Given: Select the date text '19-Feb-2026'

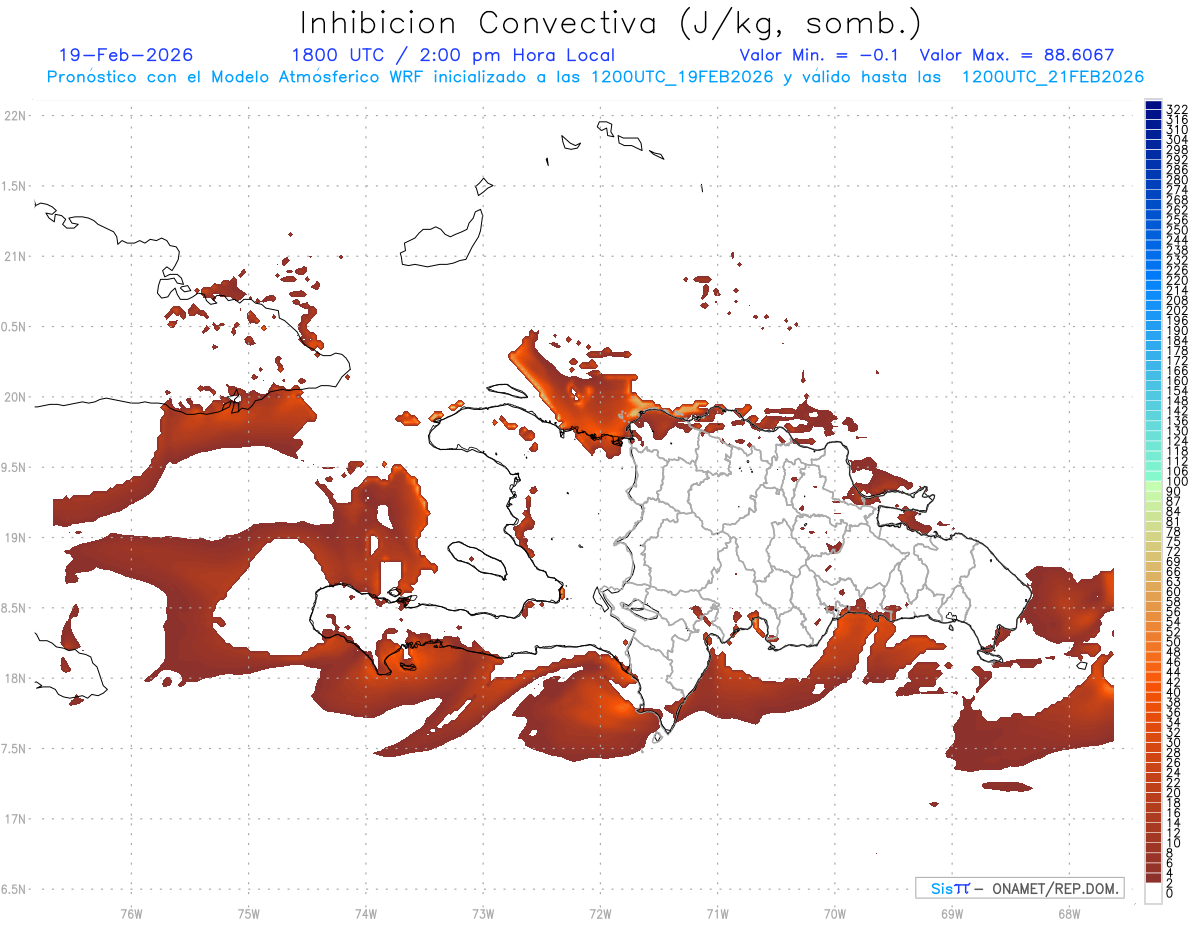Looking at the screenshot, I should [126, 55].
